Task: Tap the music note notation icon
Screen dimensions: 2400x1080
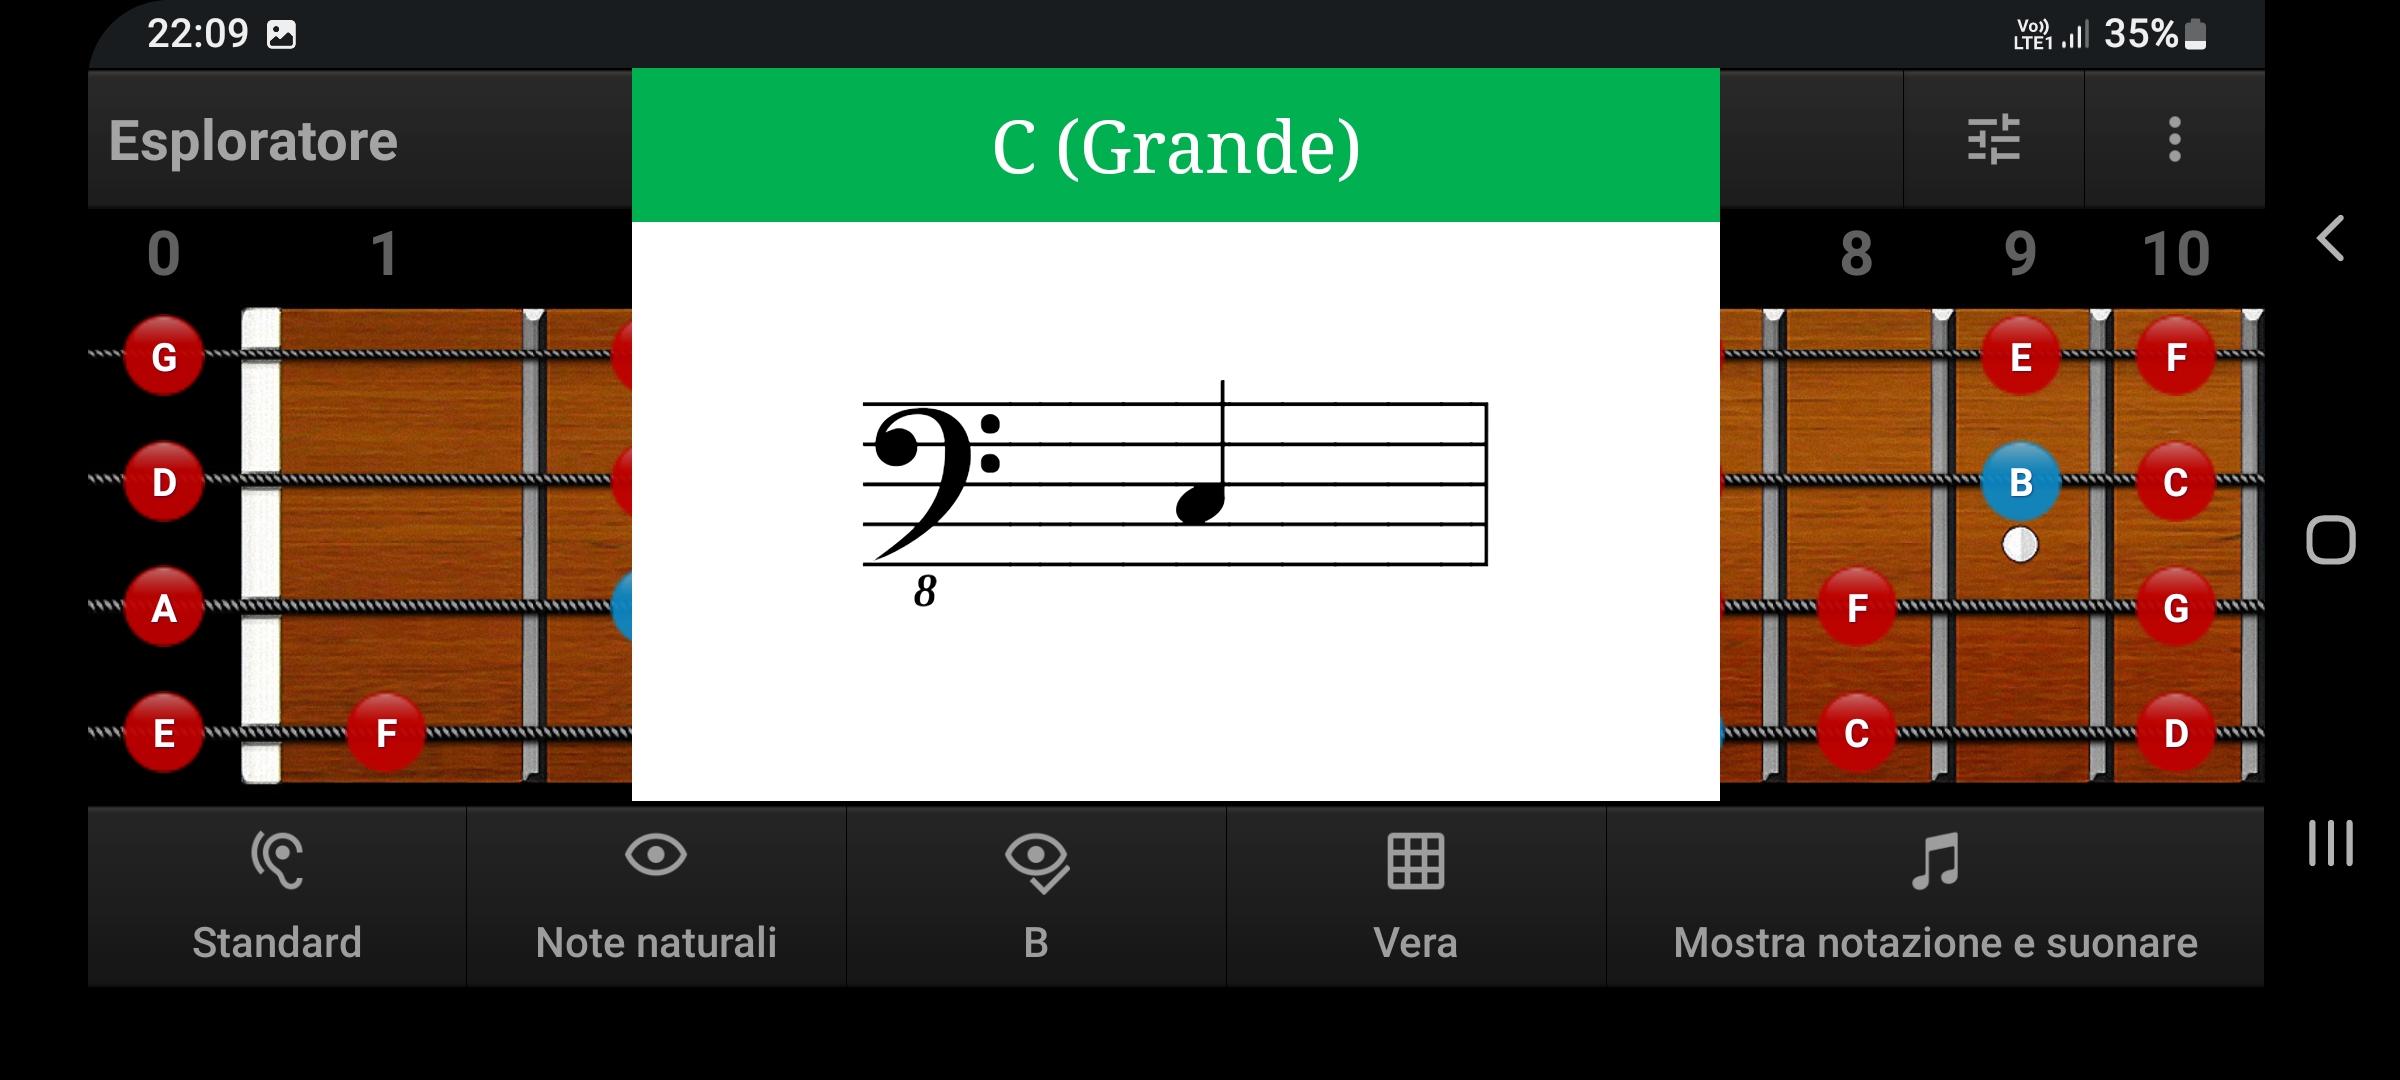Action: pos(1935,861)
